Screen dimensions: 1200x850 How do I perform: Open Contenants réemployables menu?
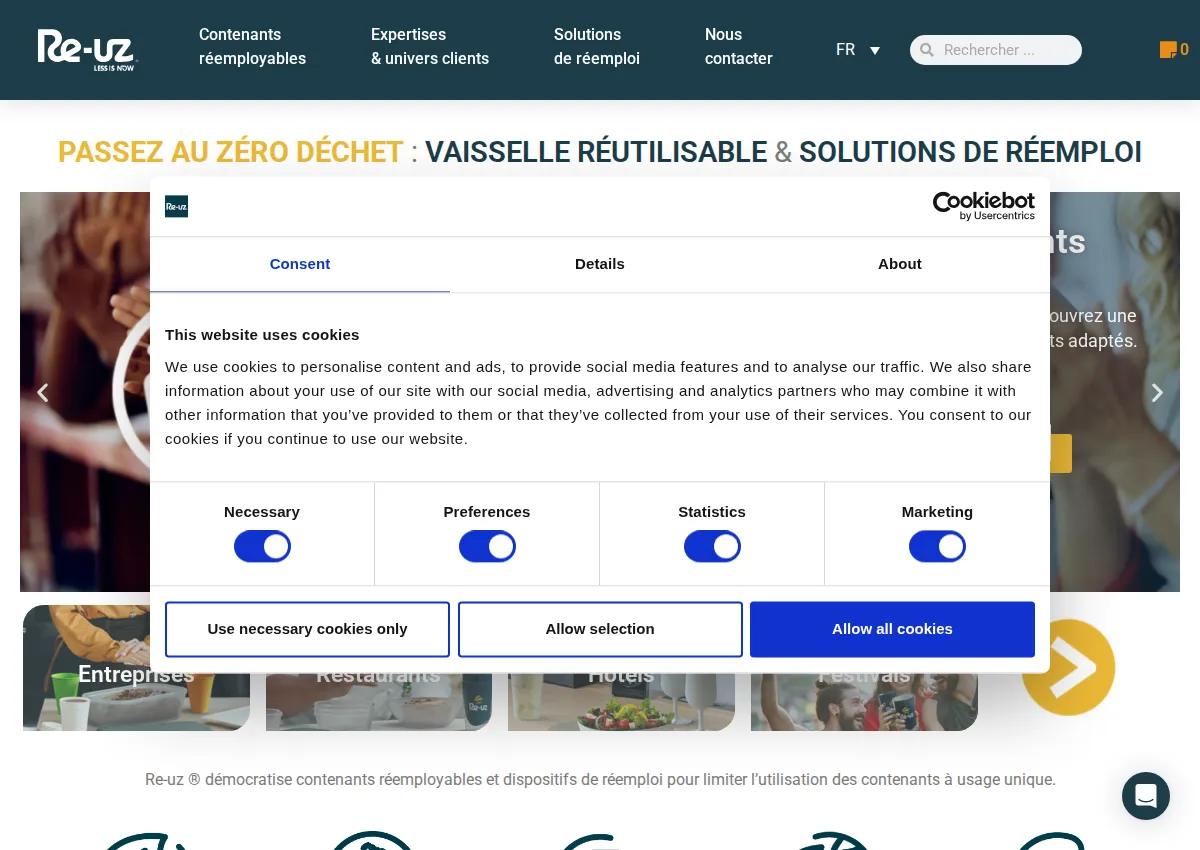[253, 47]
